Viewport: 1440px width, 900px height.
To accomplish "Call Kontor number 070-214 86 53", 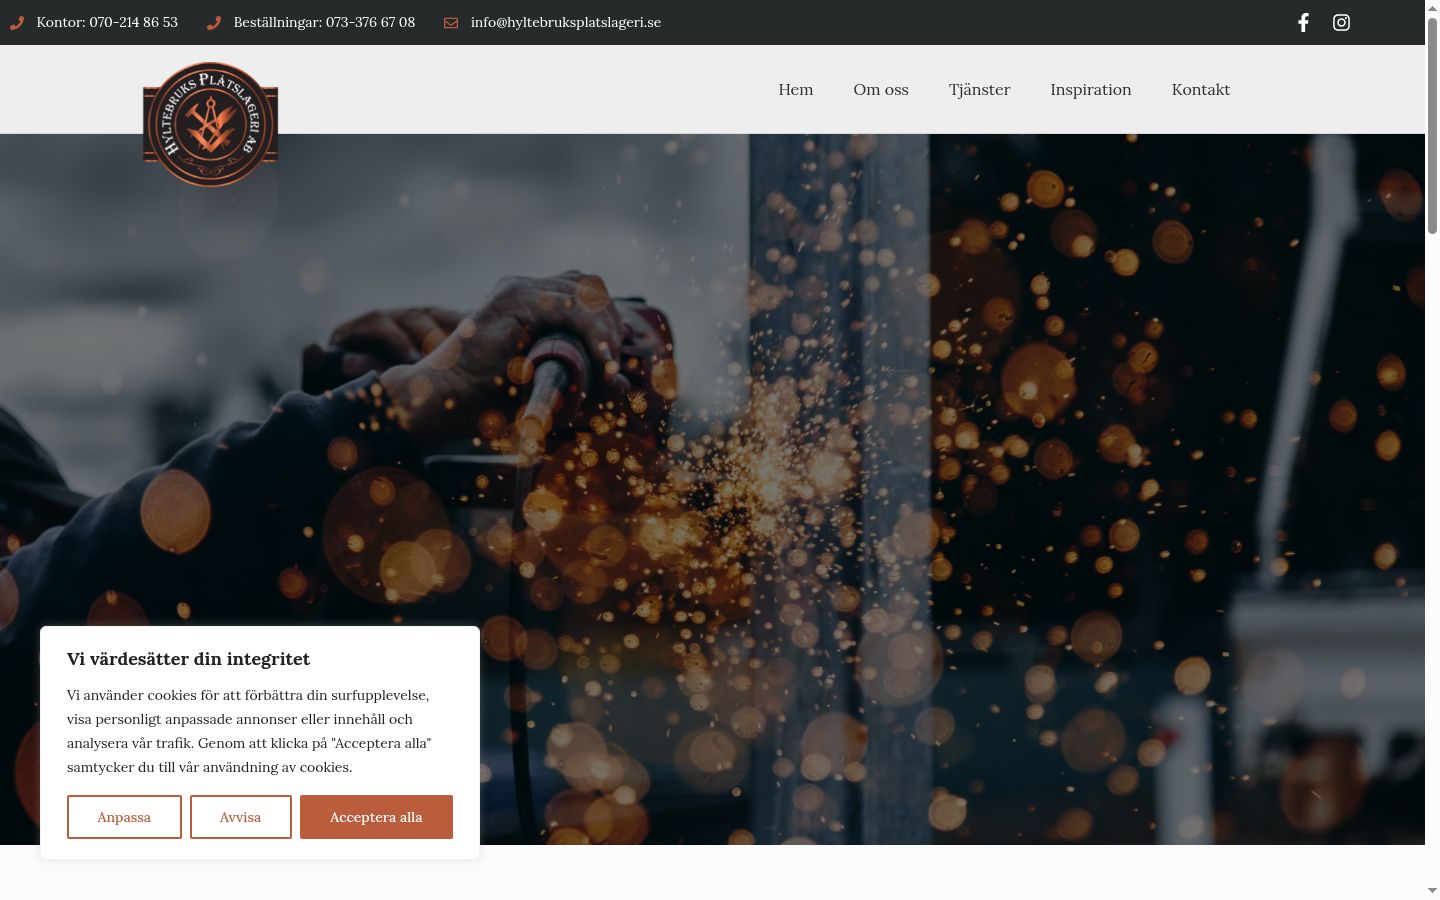I will tap(107, 22).
